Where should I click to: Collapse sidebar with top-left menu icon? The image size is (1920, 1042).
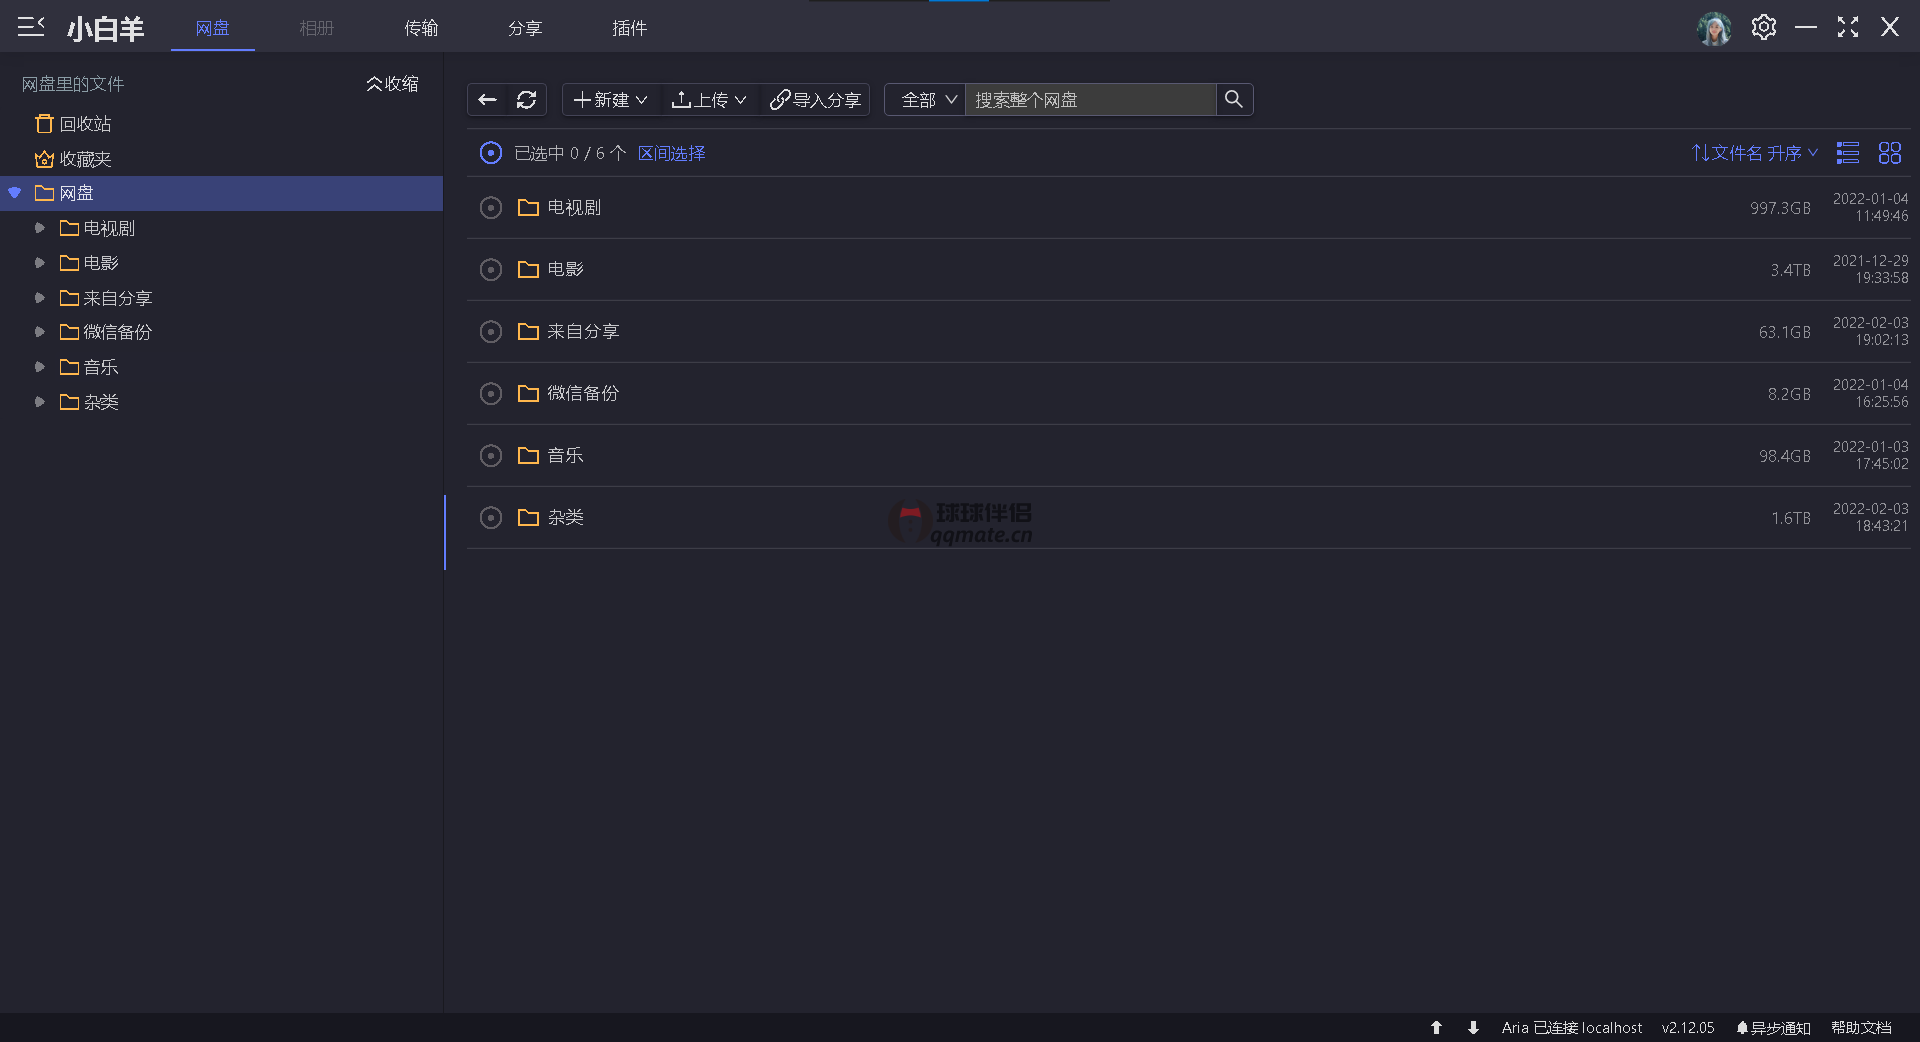click(x=31, y=27)
